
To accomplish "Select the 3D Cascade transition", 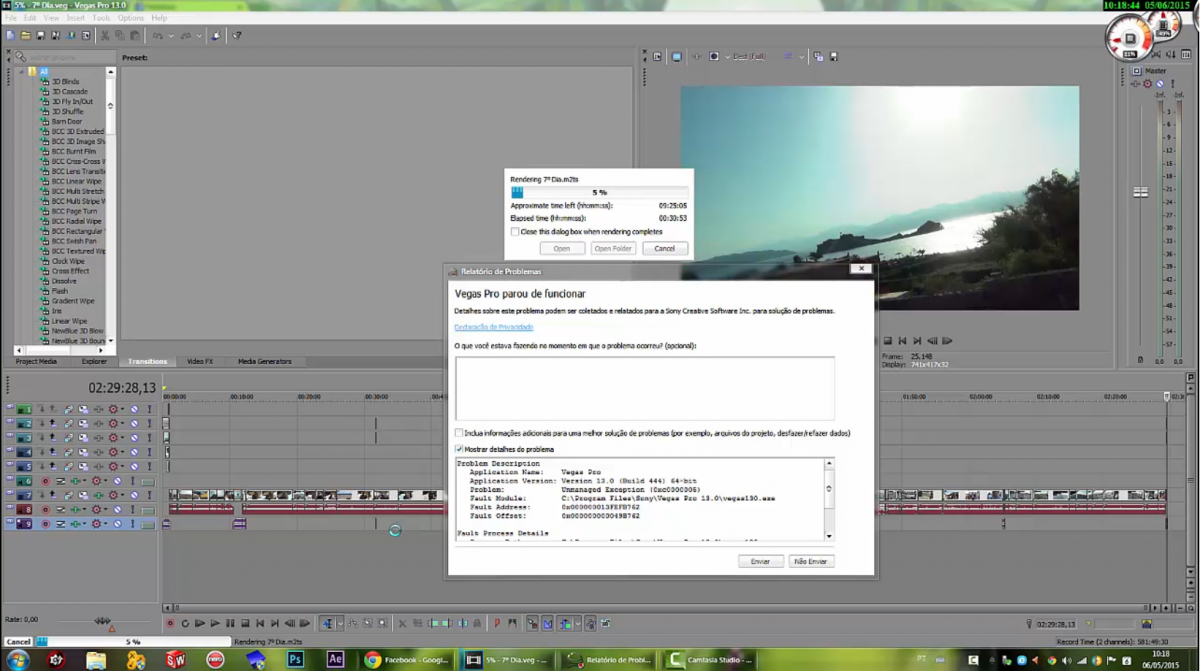I will pos(70,92).
